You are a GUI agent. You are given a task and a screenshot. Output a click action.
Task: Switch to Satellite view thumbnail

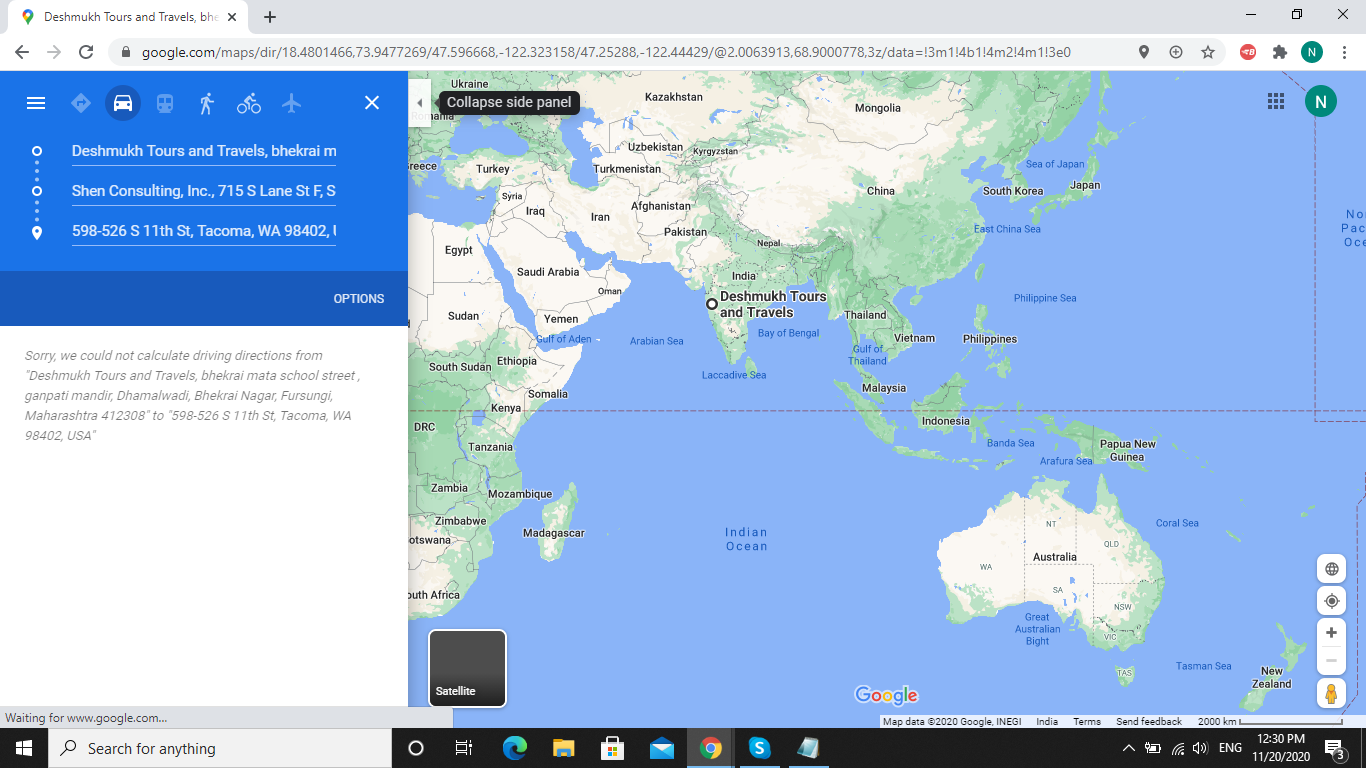click(x=468, y=668)
